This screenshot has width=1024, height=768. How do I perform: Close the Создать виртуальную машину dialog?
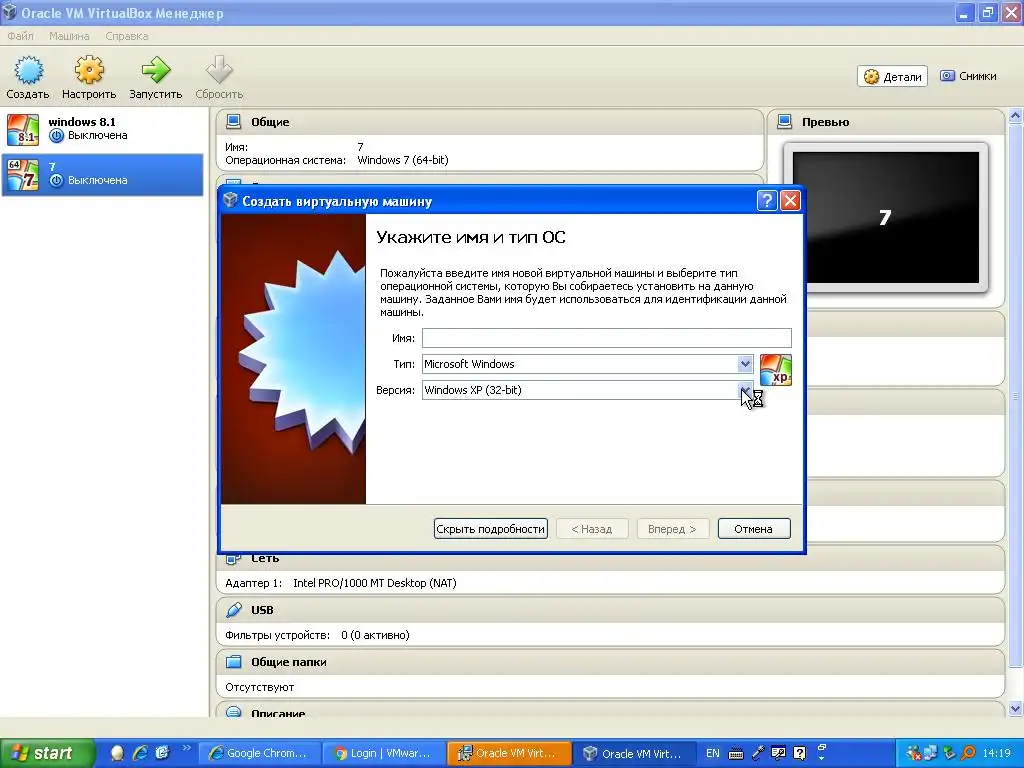tap(790, 200)
